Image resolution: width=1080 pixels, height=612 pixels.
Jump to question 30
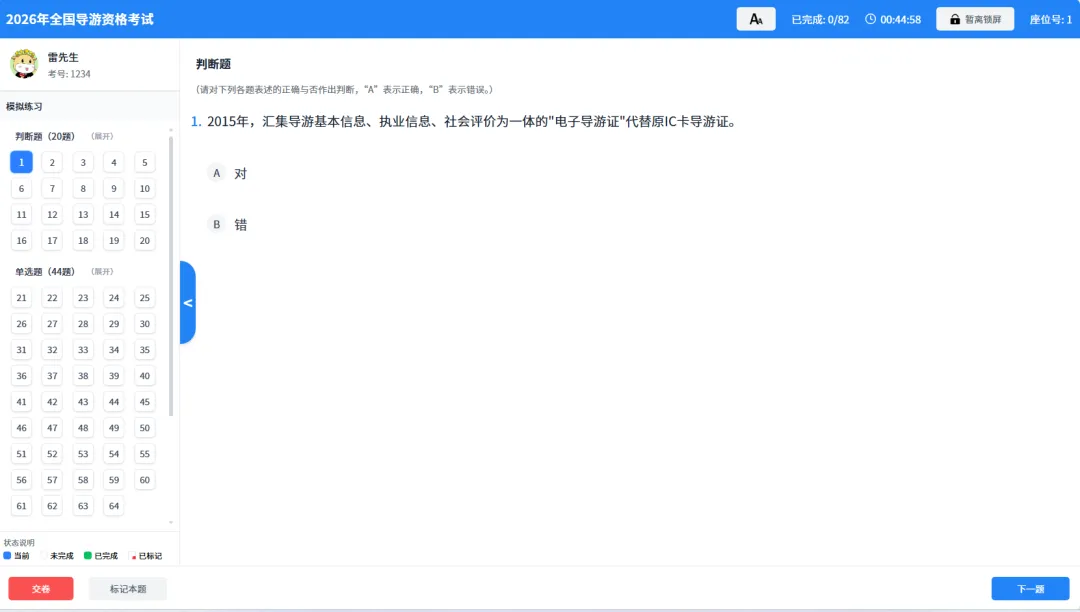point(145,324)
